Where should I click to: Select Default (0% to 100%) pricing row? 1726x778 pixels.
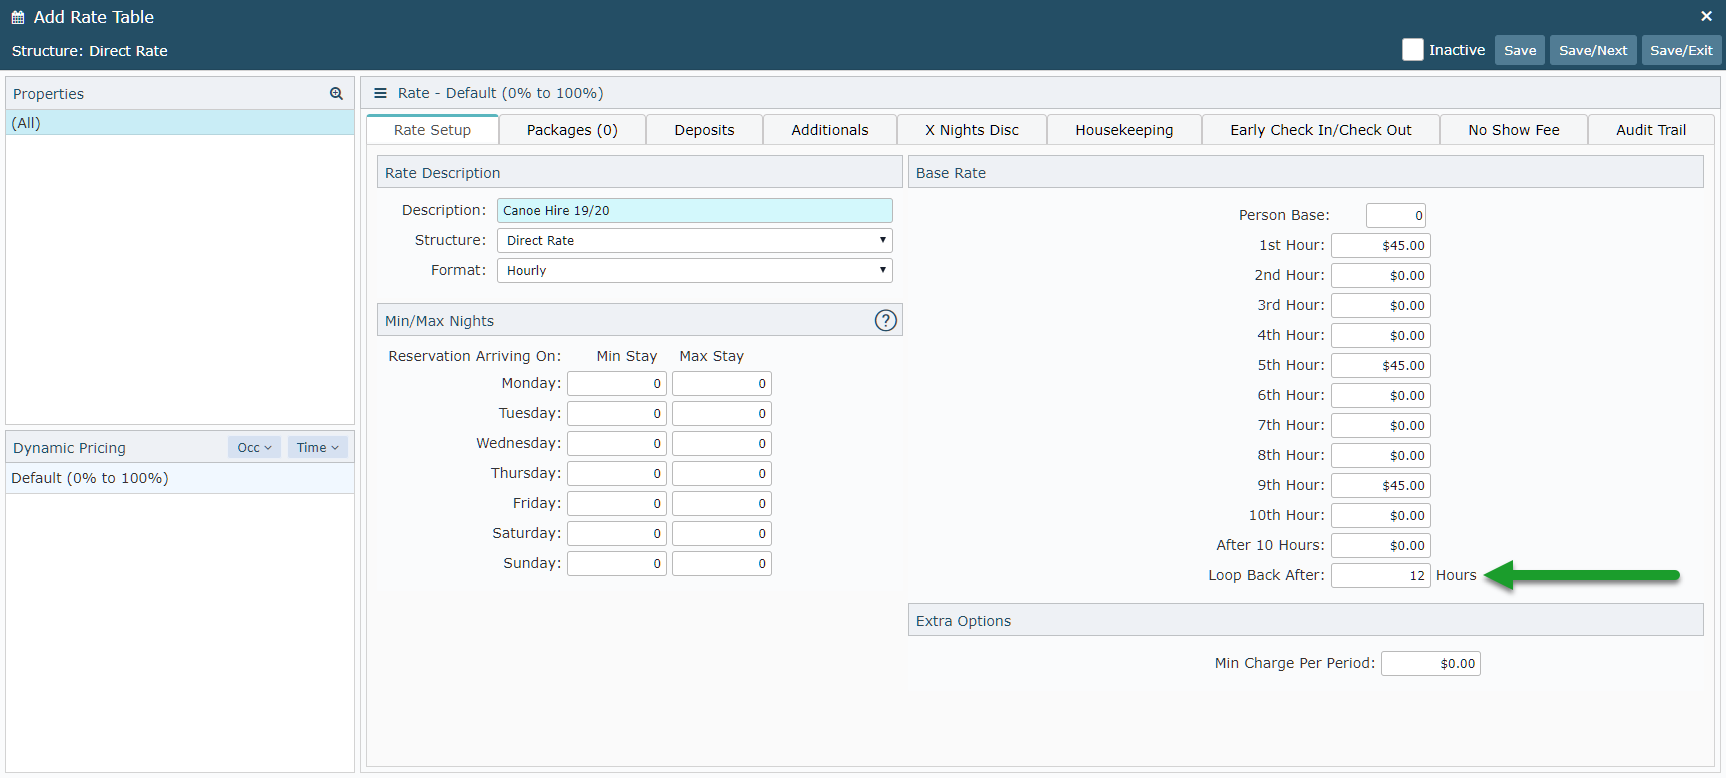(x=180, y=478)
